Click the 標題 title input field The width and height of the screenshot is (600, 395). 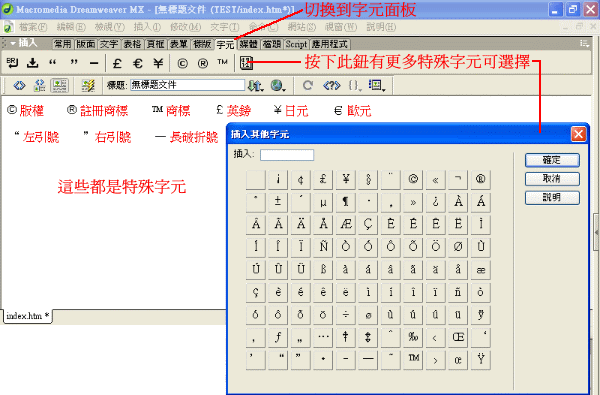pos(187,85)
